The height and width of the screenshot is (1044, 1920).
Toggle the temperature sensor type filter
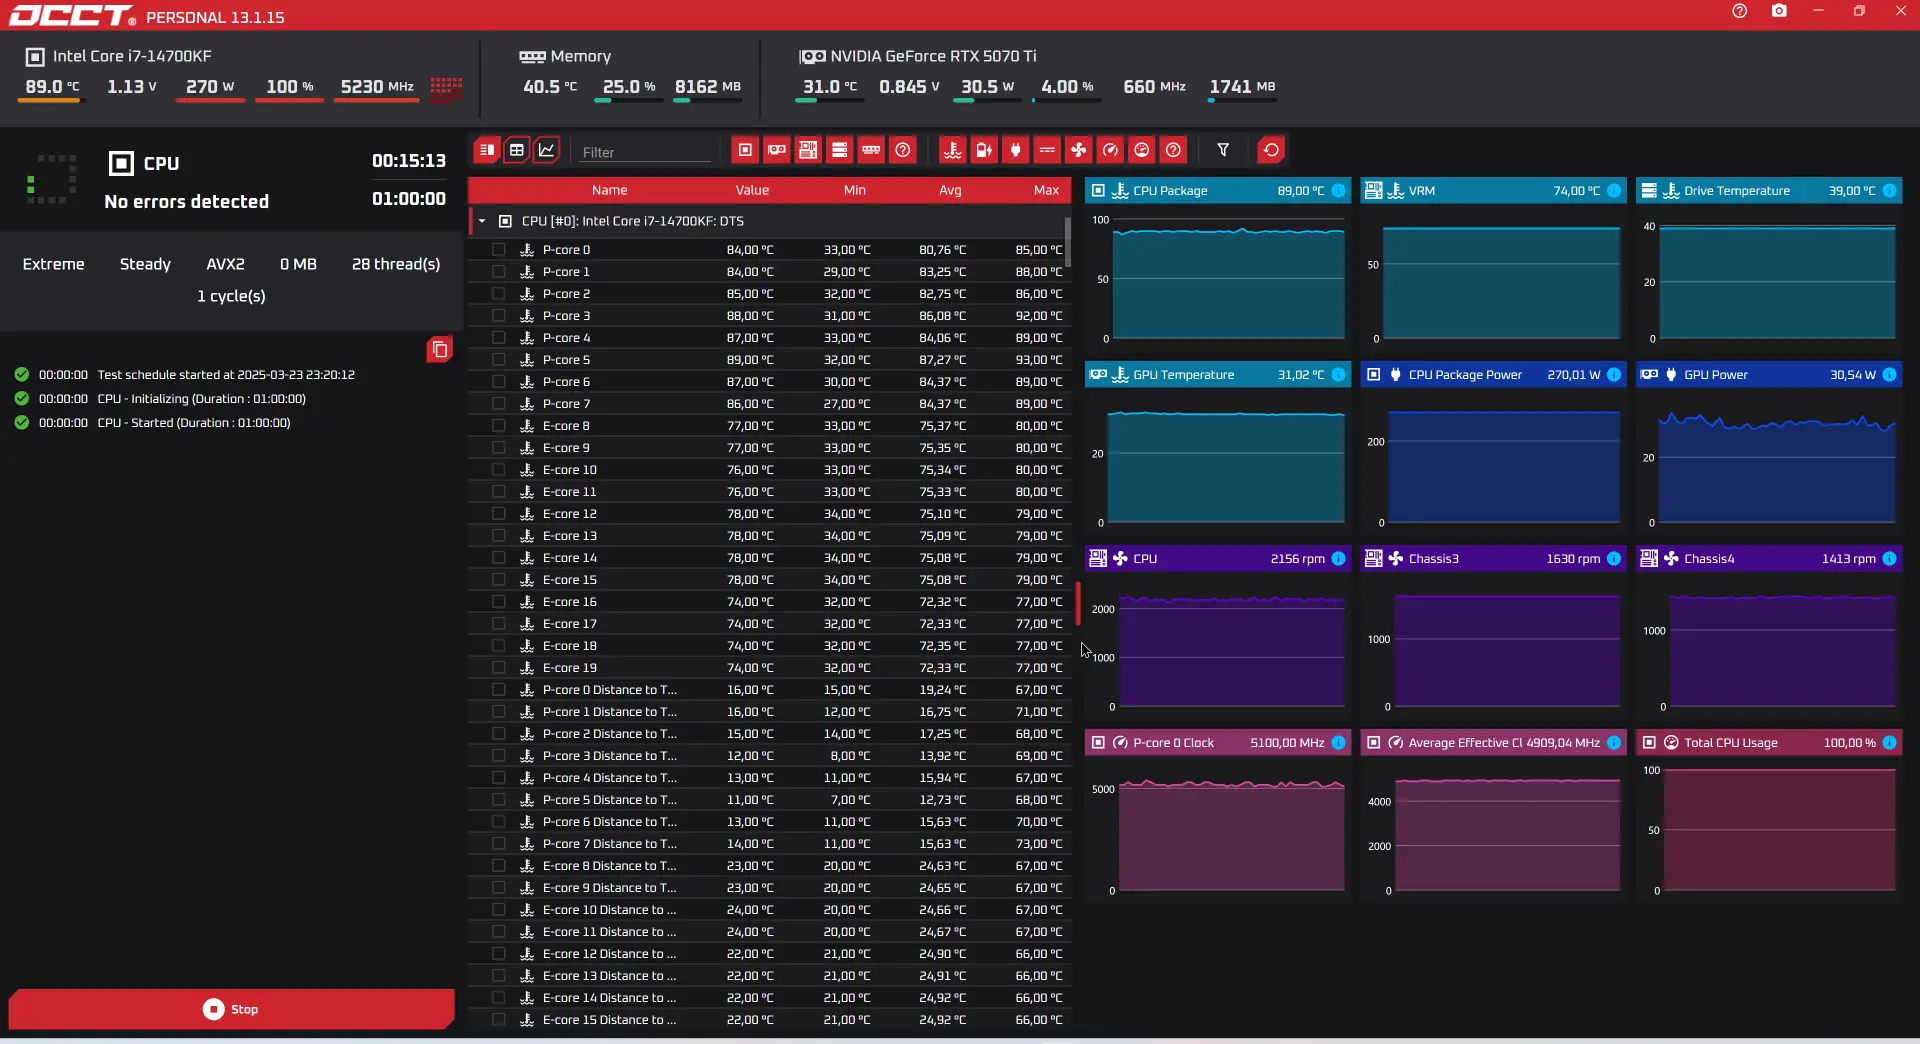click(x=953, y=150)
